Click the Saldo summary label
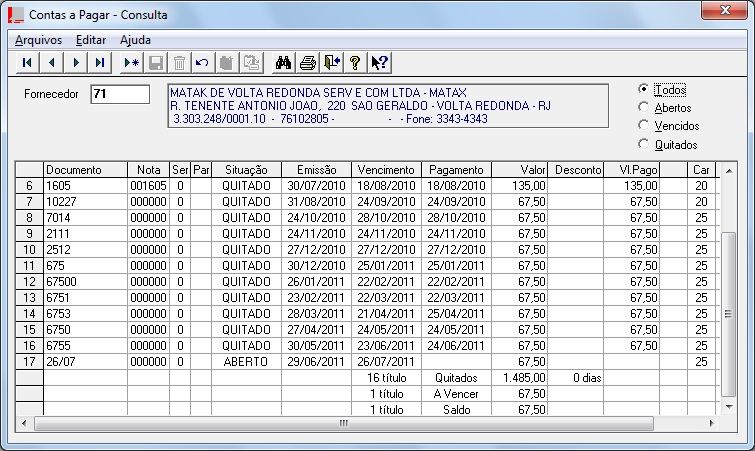The height and width of the screenshot is (451, 755). click(x=456, y=410)
